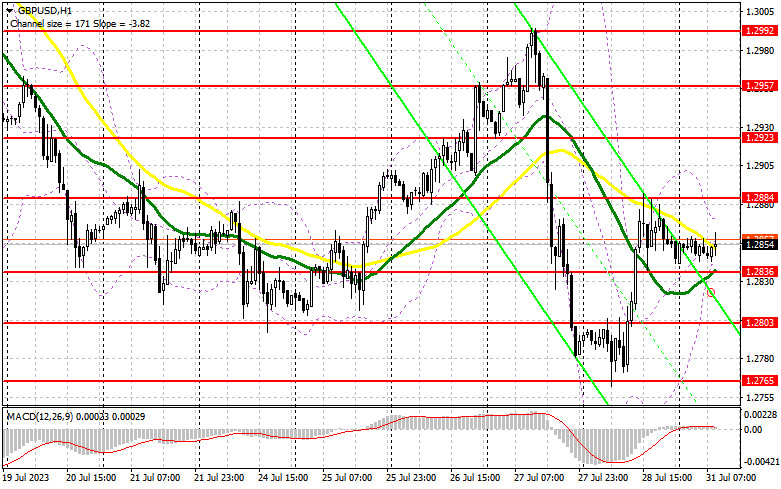Click the small red circle marker near 1.2830
781x489 pixels.
[x=711, y=292]
